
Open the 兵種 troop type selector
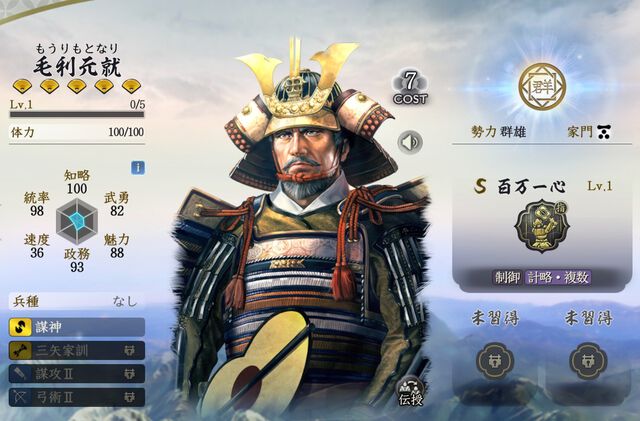pos(77,302)
